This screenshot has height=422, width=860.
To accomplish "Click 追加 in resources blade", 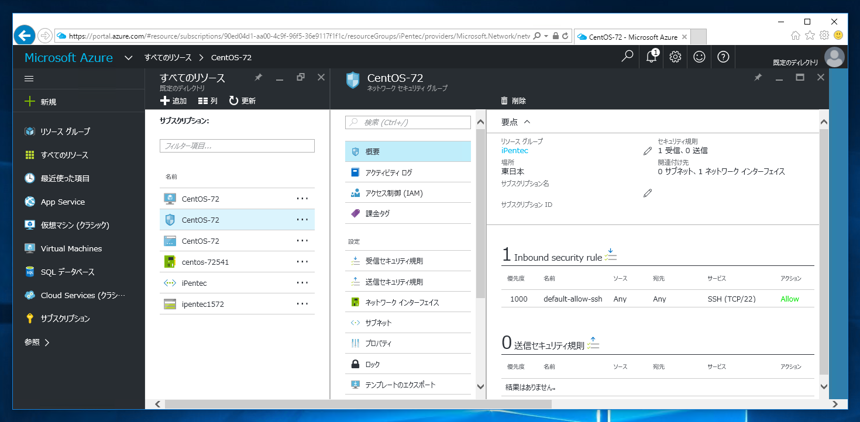I will coord(173,101).
